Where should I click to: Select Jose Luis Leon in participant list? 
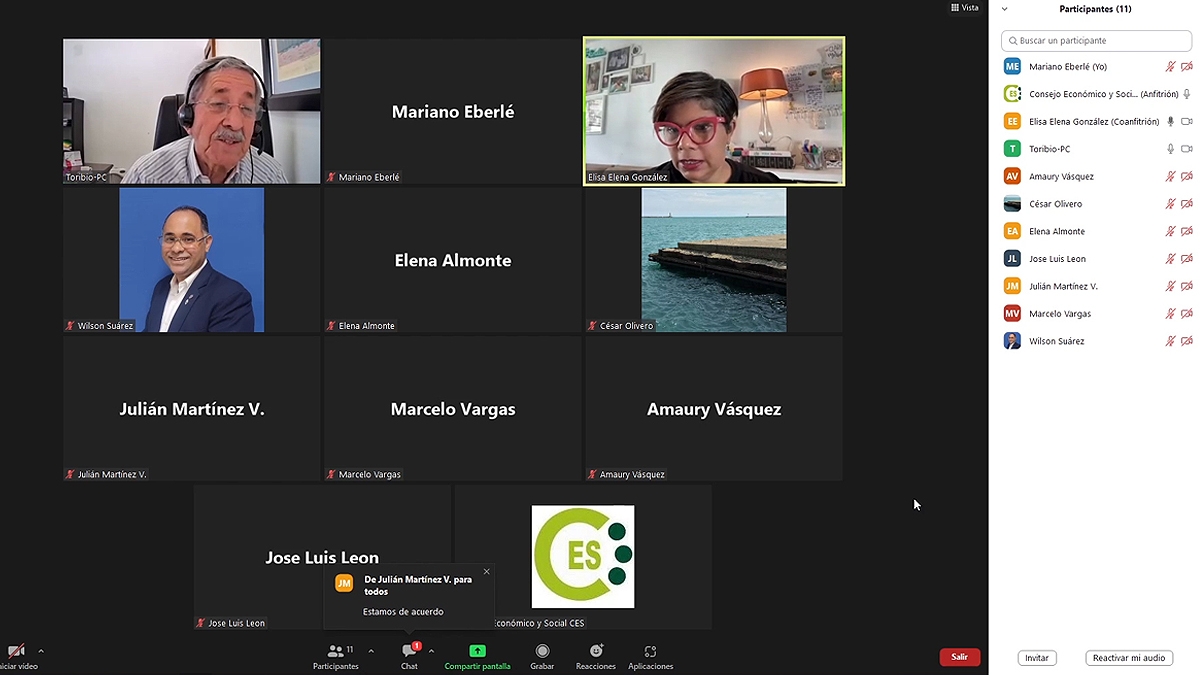[1096, 259]
